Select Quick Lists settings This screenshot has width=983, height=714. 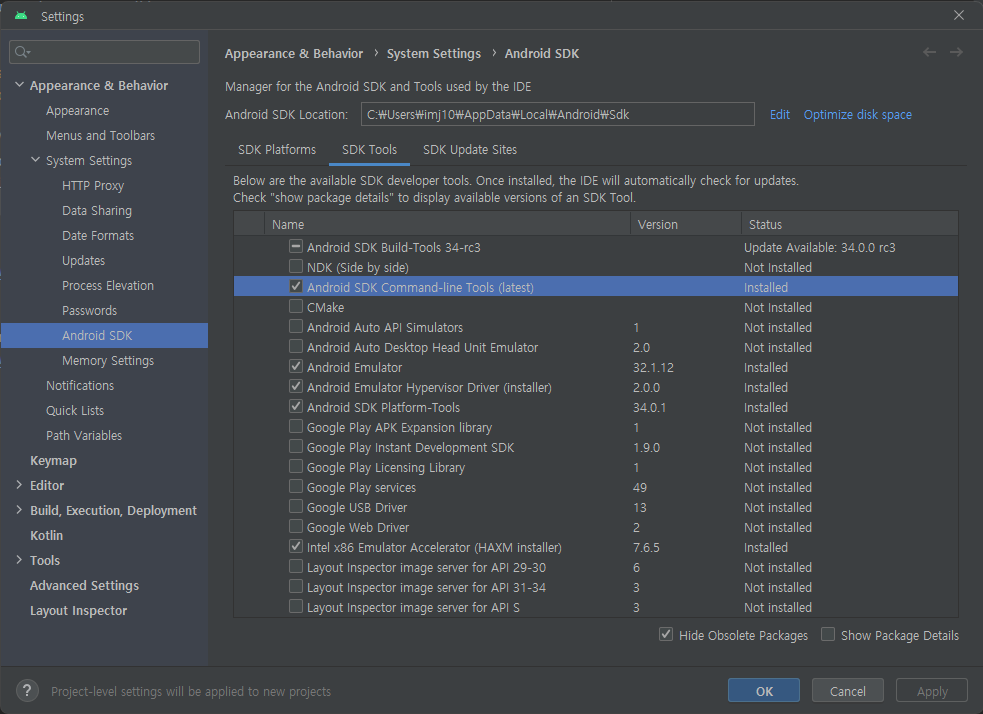pos(75,411)
